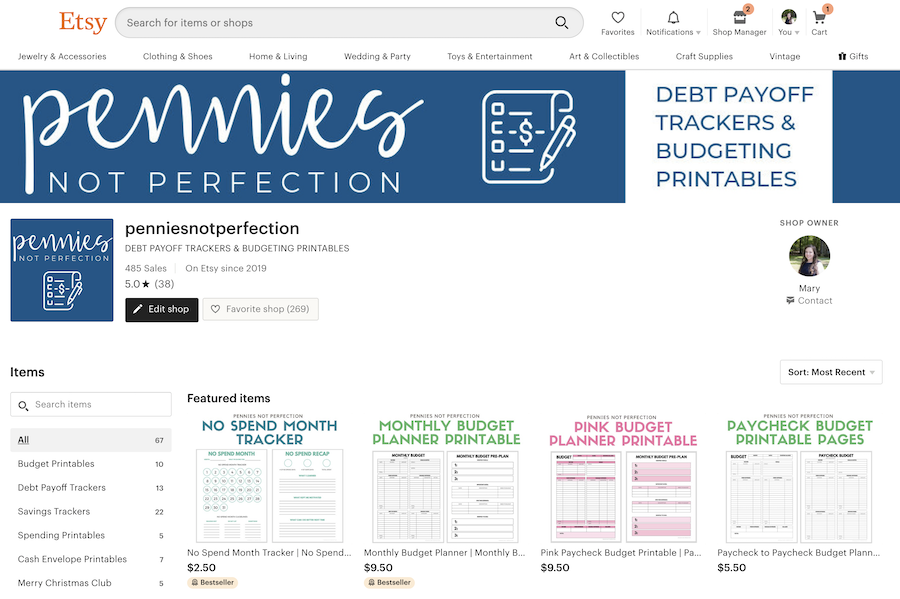Select the All items section

pos(91,440)
